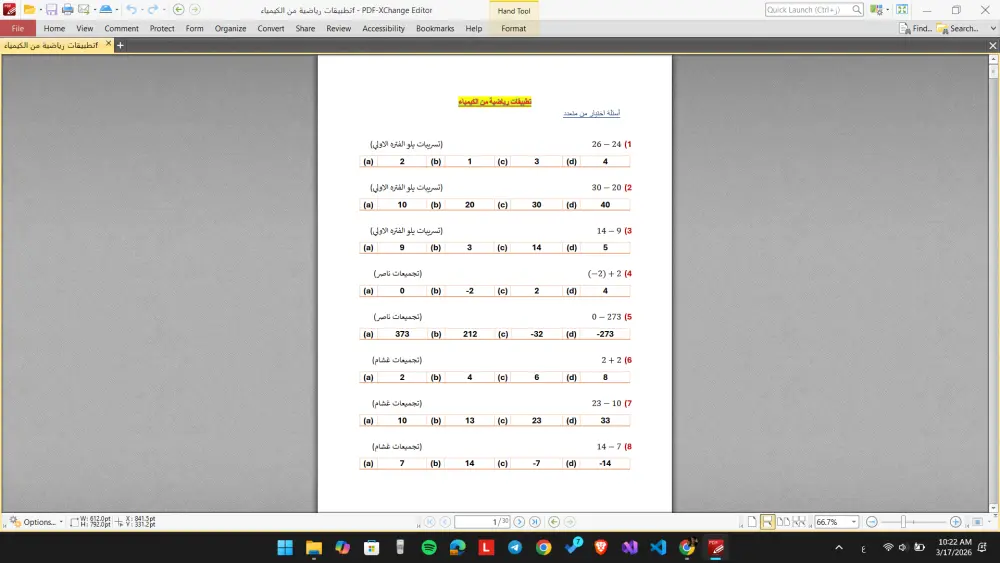The height and width of the screenshot is (563, 1000).
Task: Click the Open folder icon in quick access toolbar
Action: point(29,10)
